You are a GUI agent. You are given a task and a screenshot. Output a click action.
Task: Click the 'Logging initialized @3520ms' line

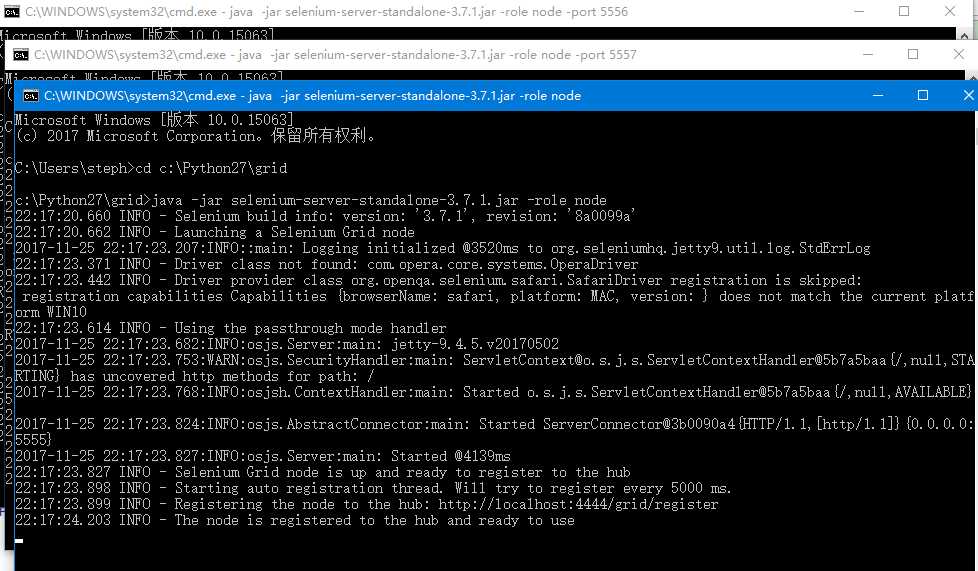pyautogui.click(x=443, y=248)
